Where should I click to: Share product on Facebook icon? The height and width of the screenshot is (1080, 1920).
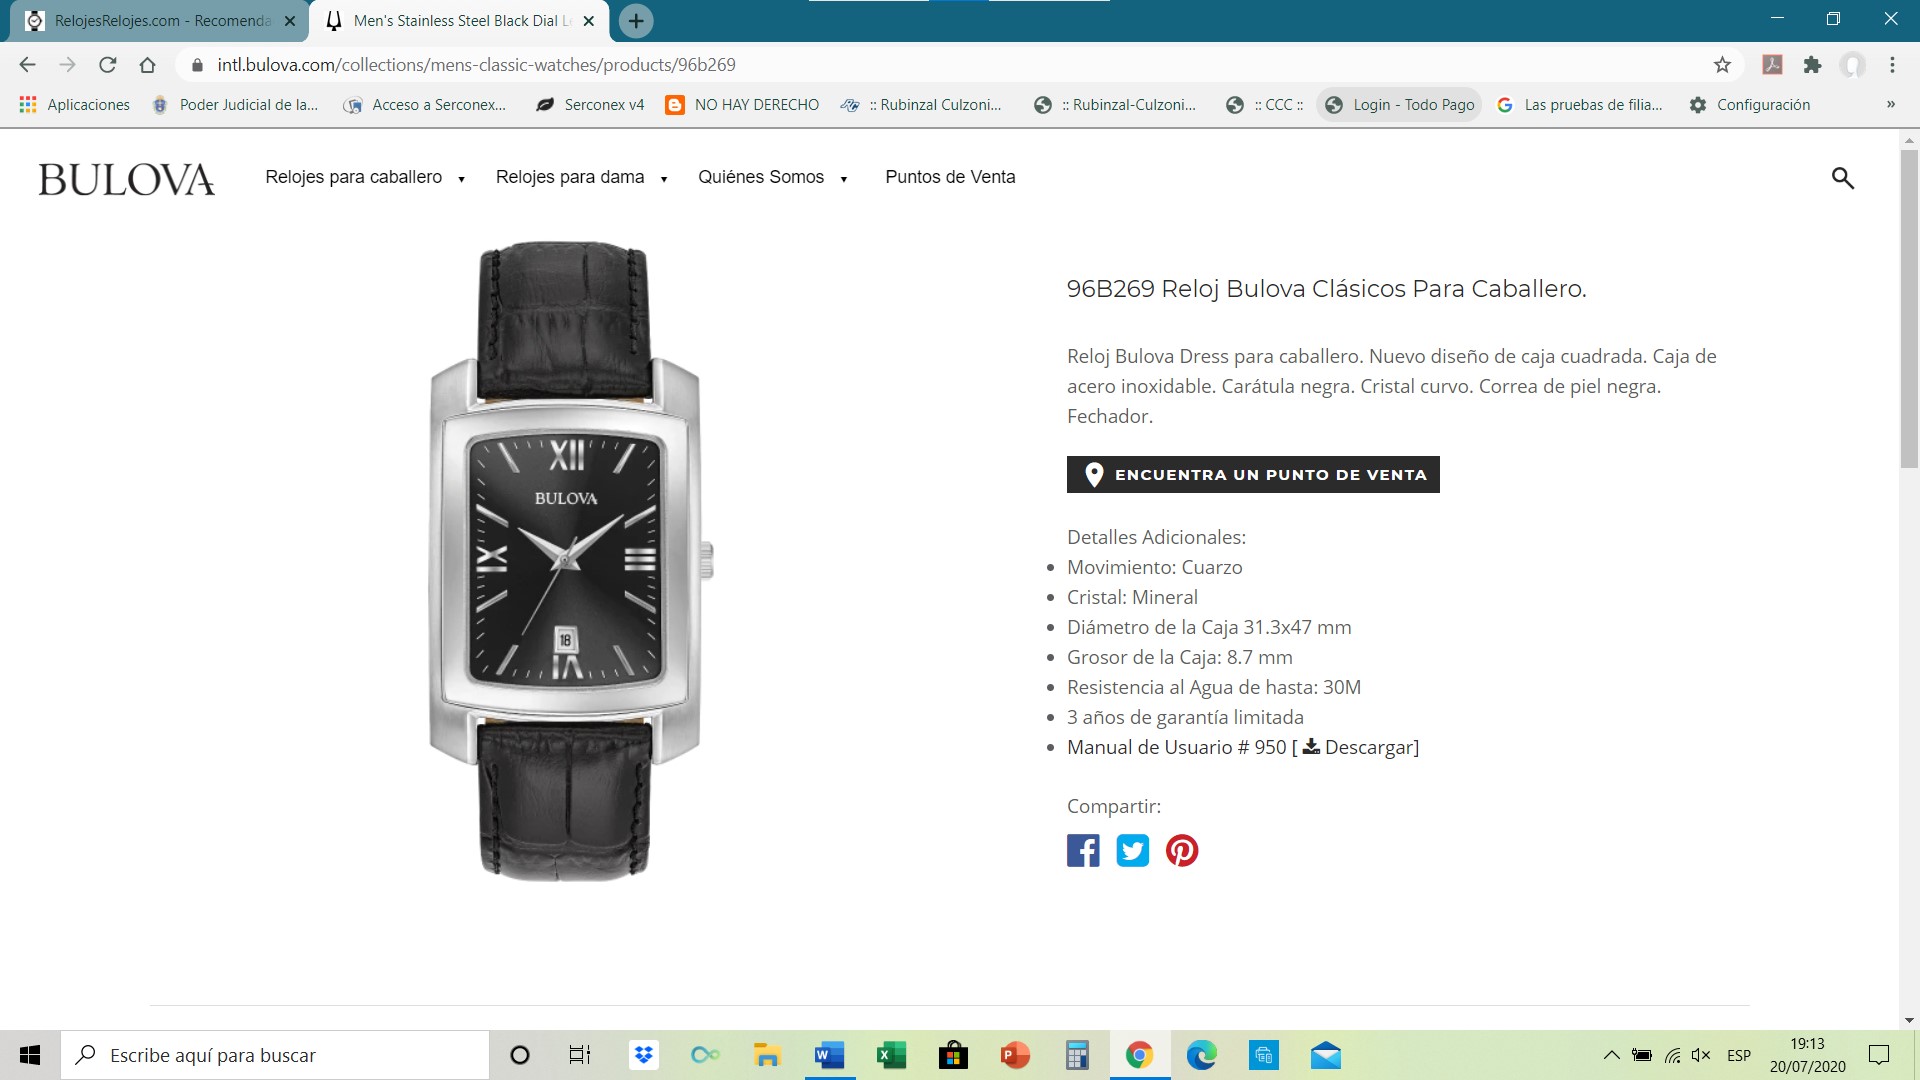(x=1083, y=850)
